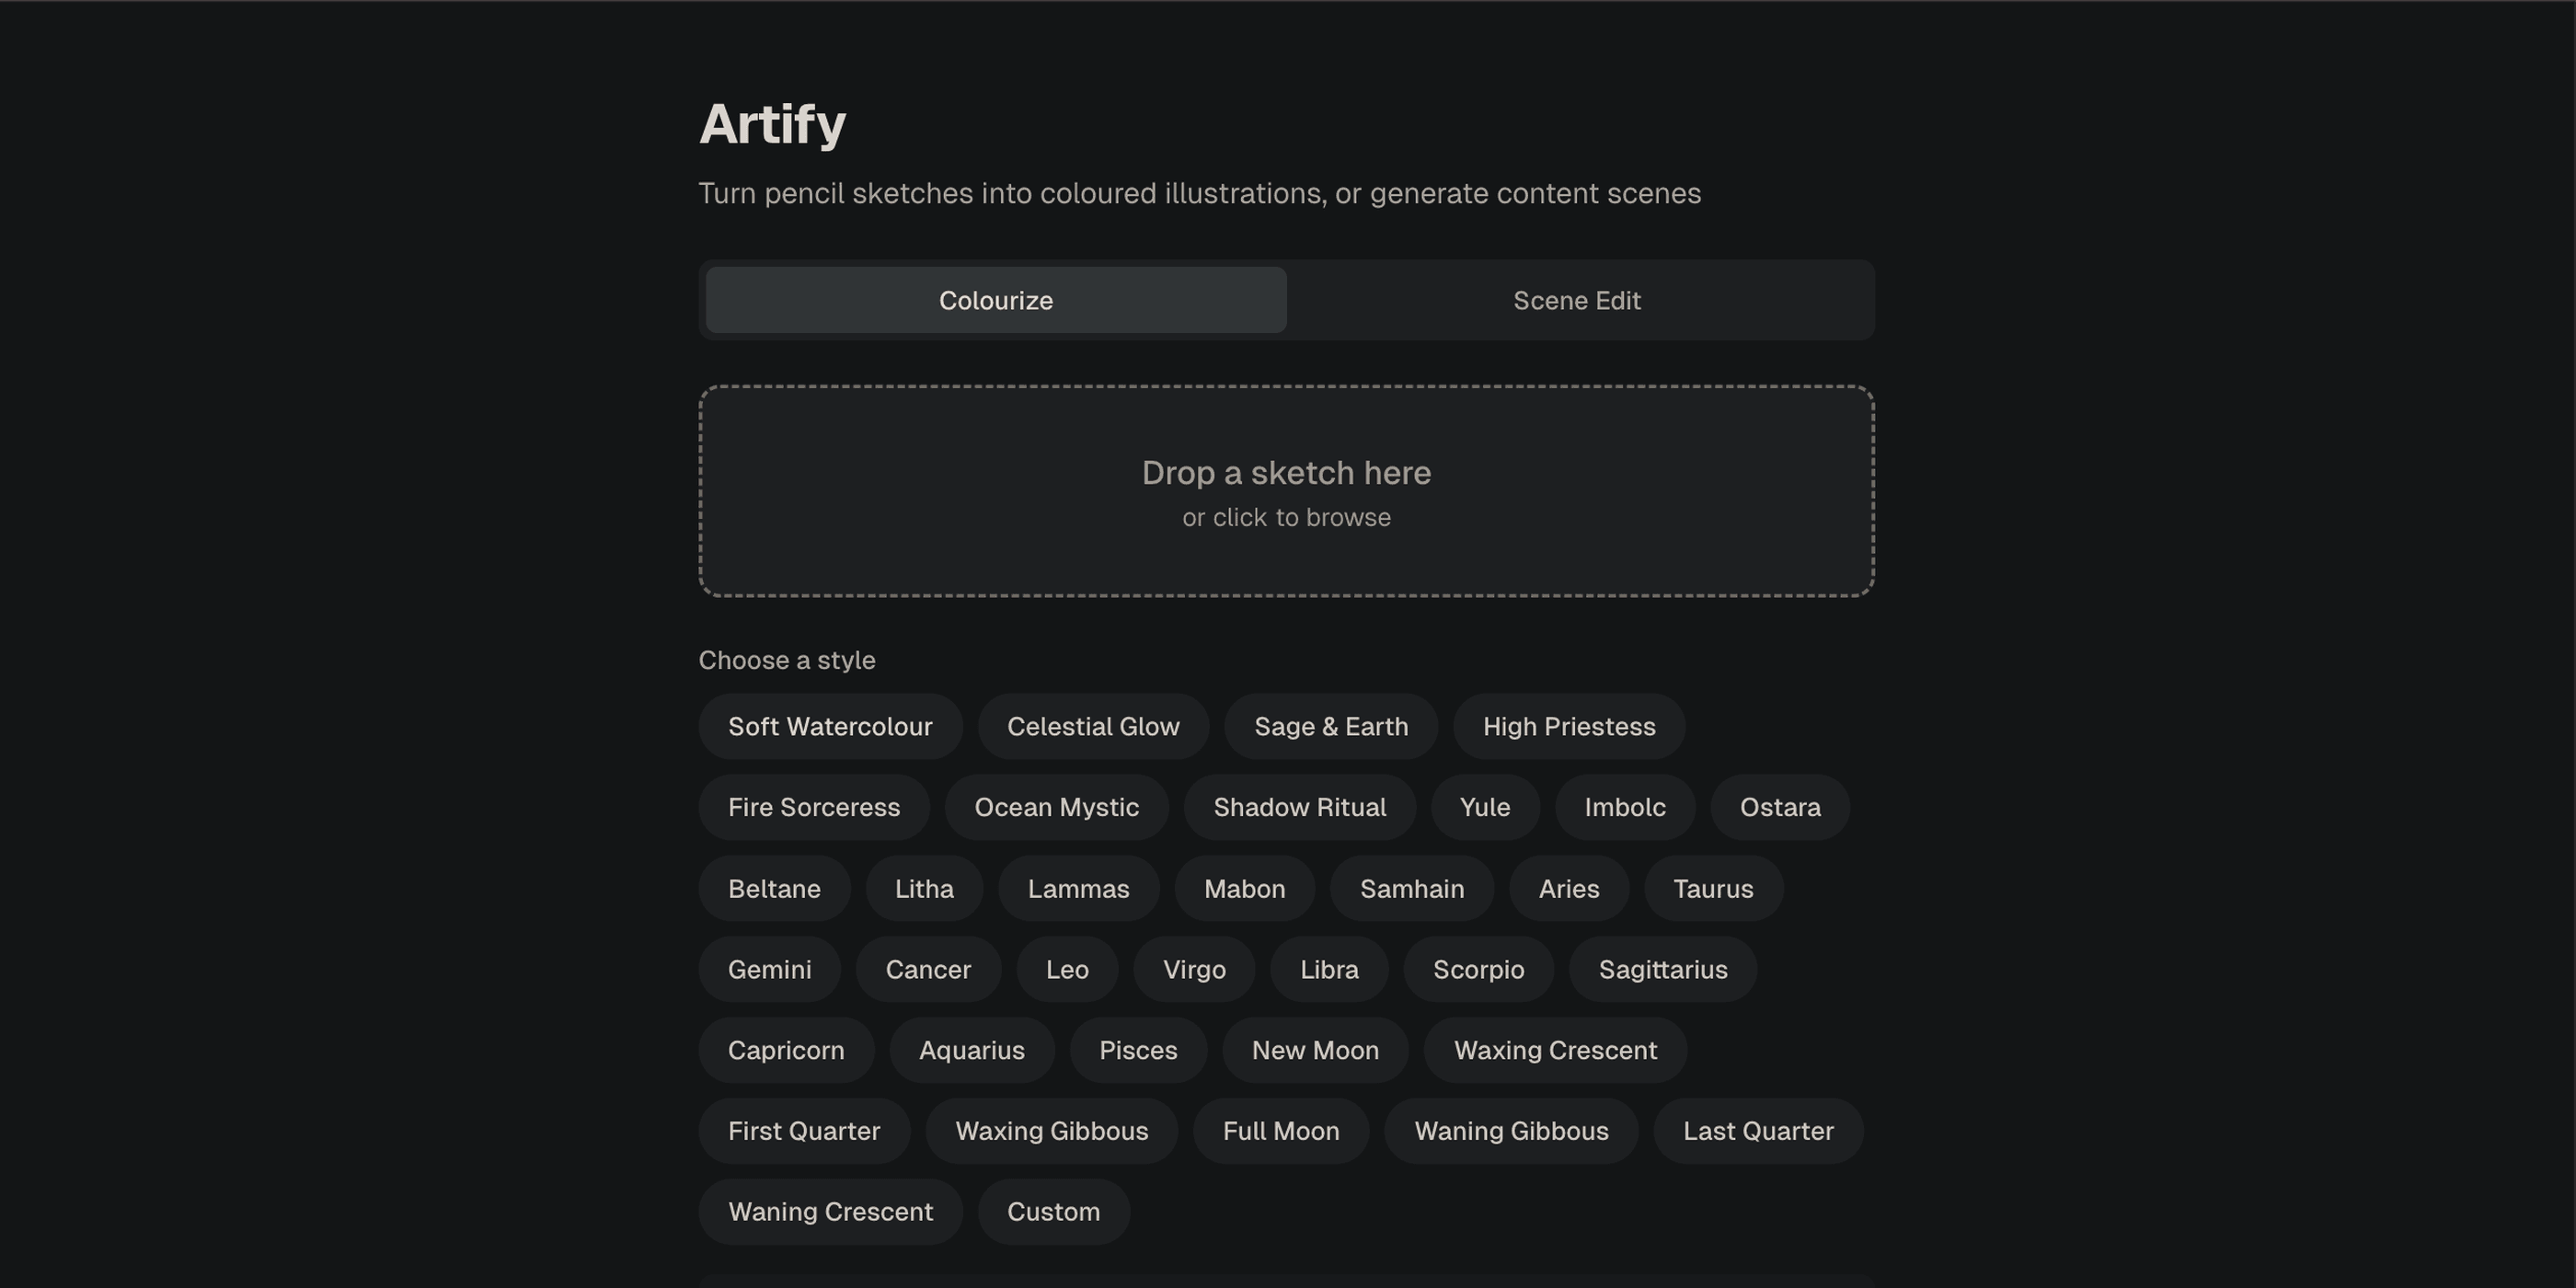Select the Fire Sorceress style
This screenshot has width=2576, height=1288.
pos(813,807)
